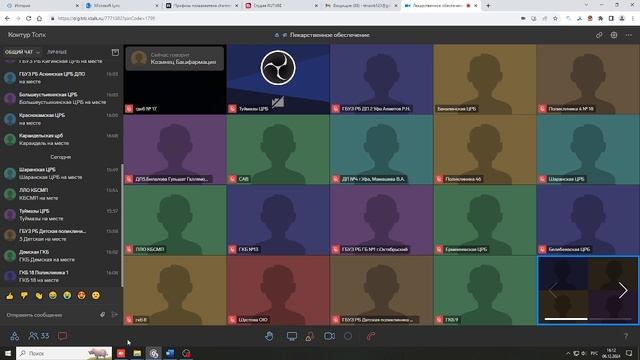The height and width of the screenshot is (360, 640).
Task: Open the help question mark icon
Action: tap(626, 336)
